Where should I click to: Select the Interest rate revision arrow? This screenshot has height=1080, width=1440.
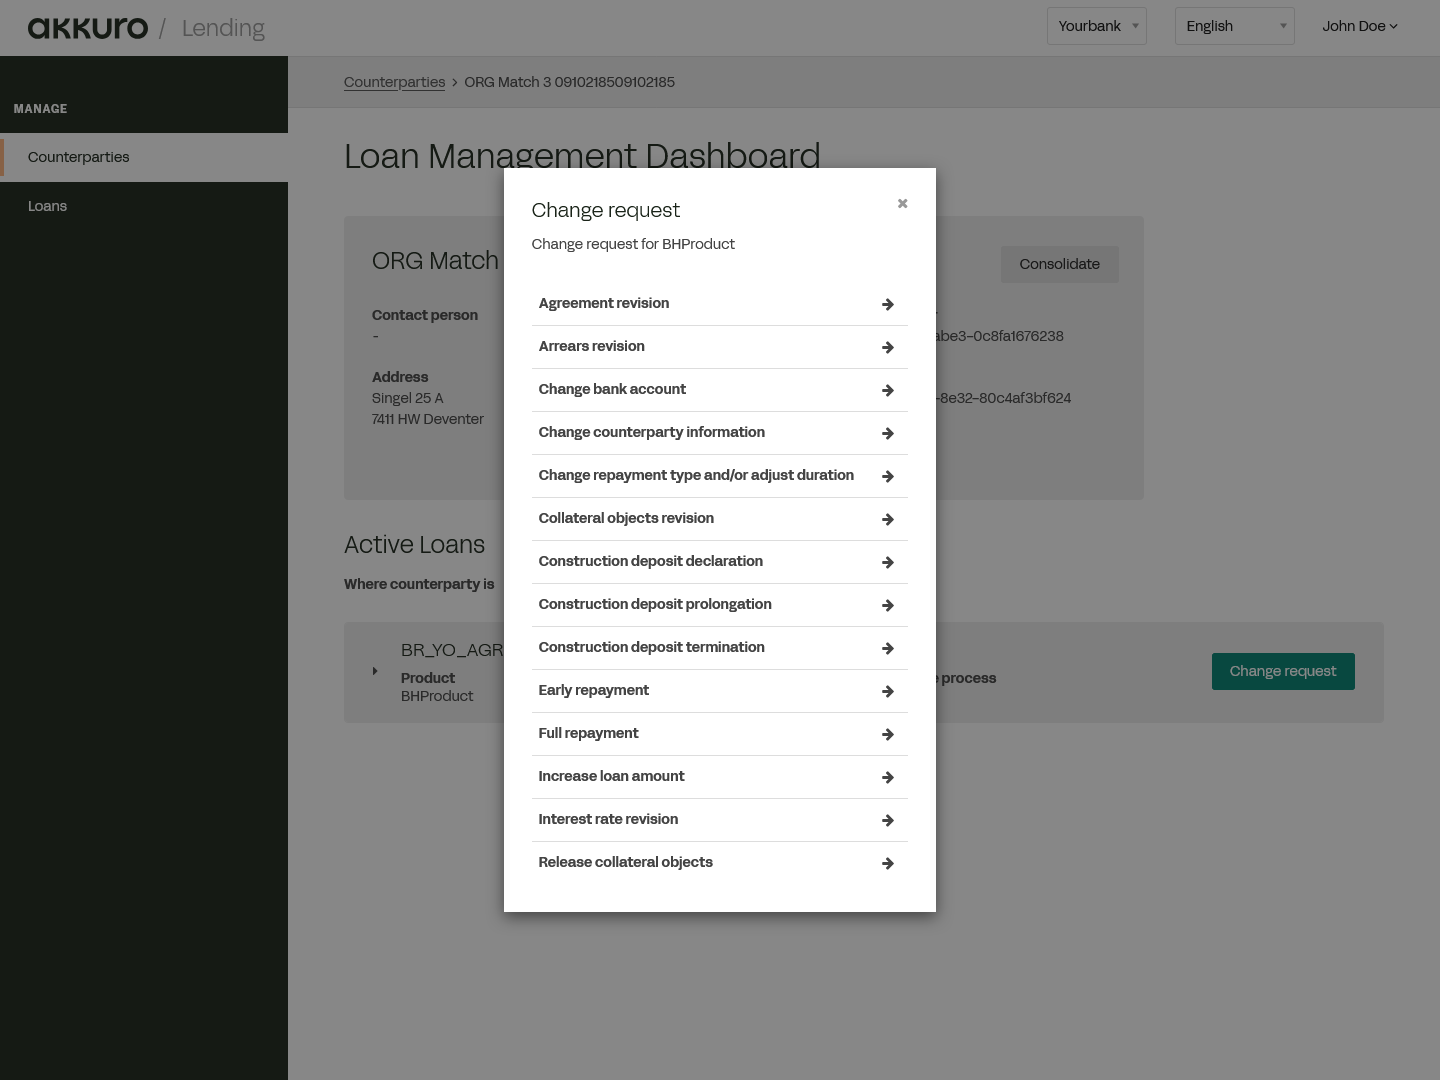[887, 820]
